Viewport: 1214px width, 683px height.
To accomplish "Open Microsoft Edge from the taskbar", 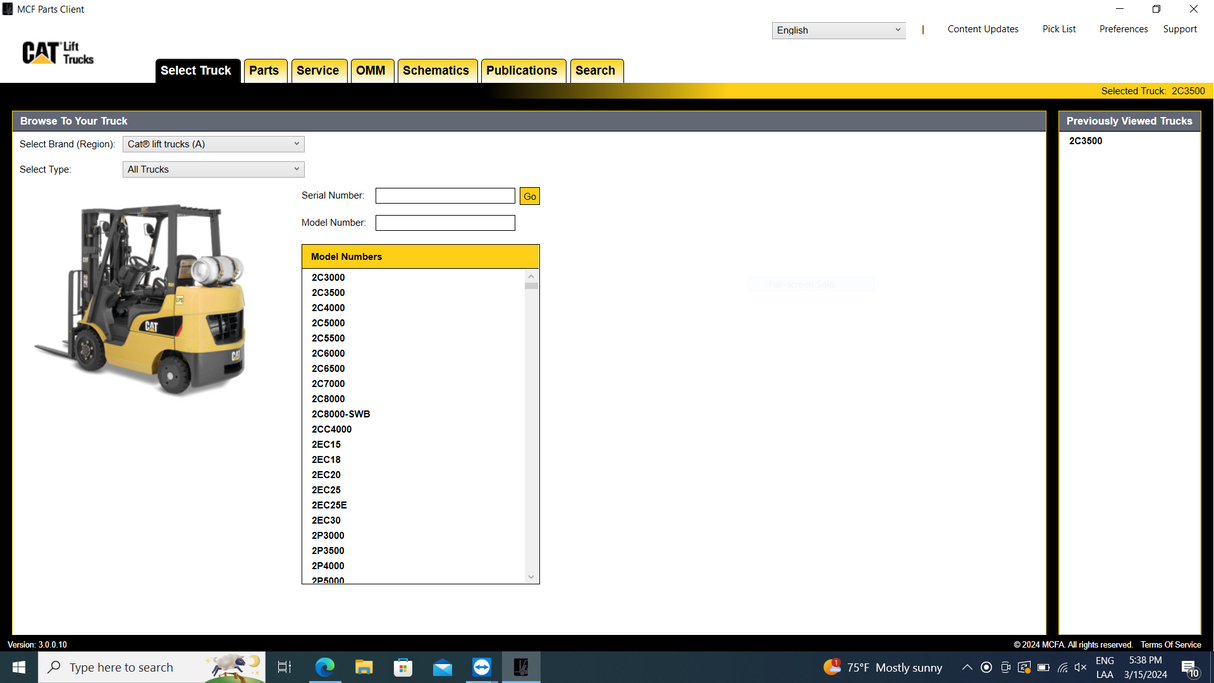I will pos(325,667).
